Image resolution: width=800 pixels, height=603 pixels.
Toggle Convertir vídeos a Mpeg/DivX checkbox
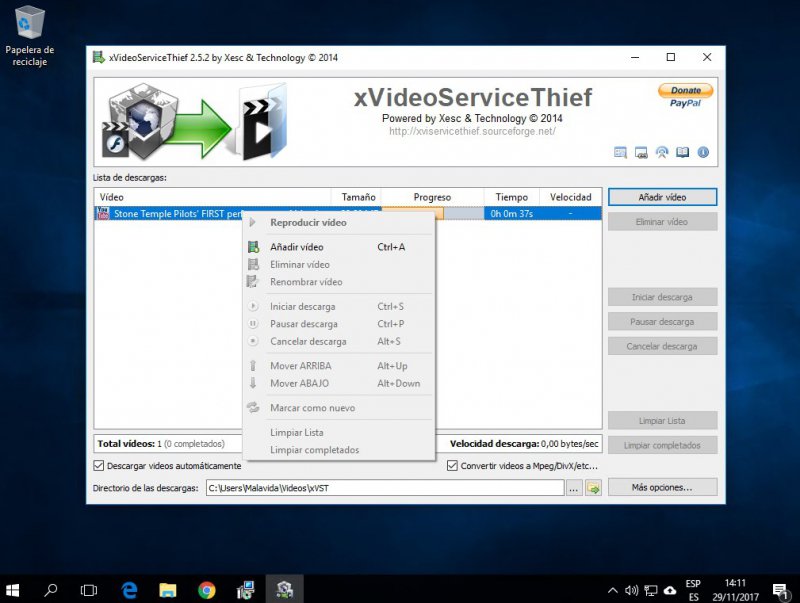pos(453,466)
